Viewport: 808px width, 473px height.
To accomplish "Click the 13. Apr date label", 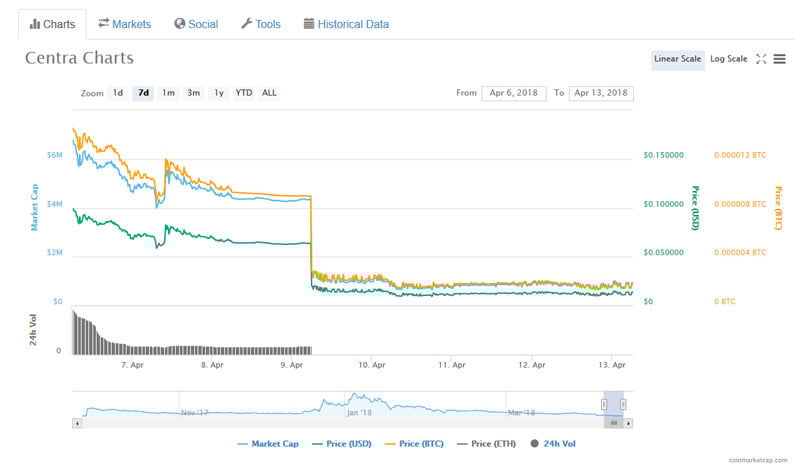I will [612, 365].
